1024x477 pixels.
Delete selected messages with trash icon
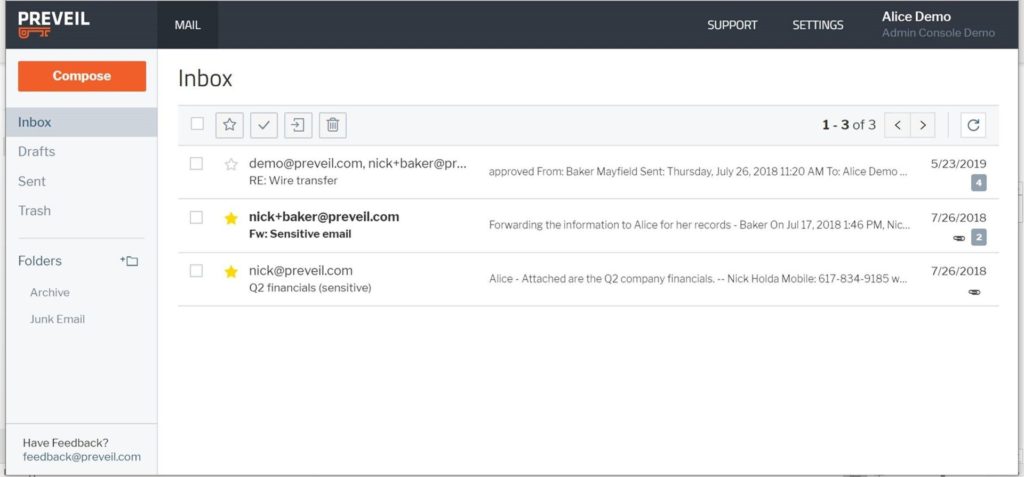click(332, 125)
